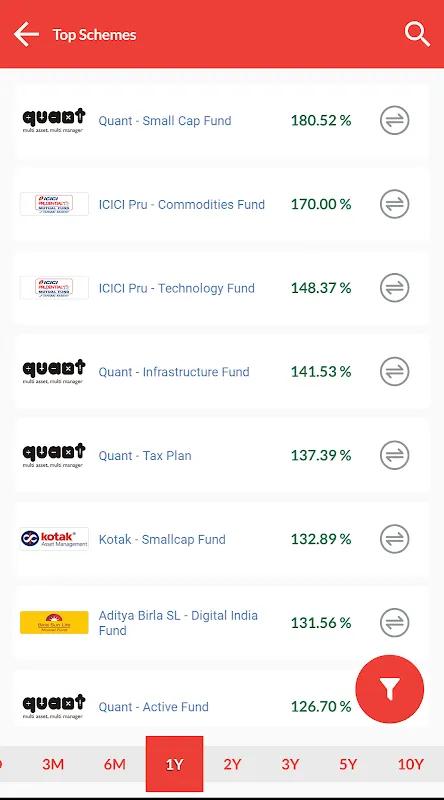Tap the back arrow in header
This screenshot has width=444, height=800.
pyautogui.click(x=26, y=35)
